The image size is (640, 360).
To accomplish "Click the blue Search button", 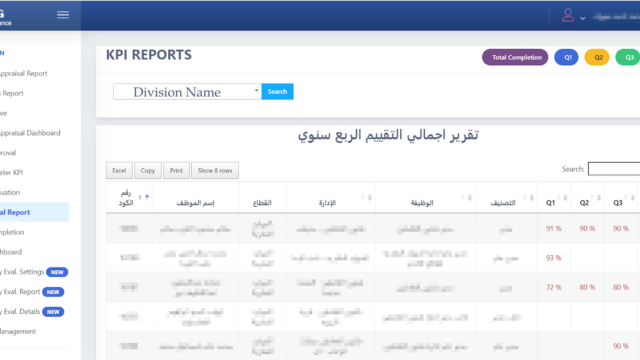I will coord(278,91).
